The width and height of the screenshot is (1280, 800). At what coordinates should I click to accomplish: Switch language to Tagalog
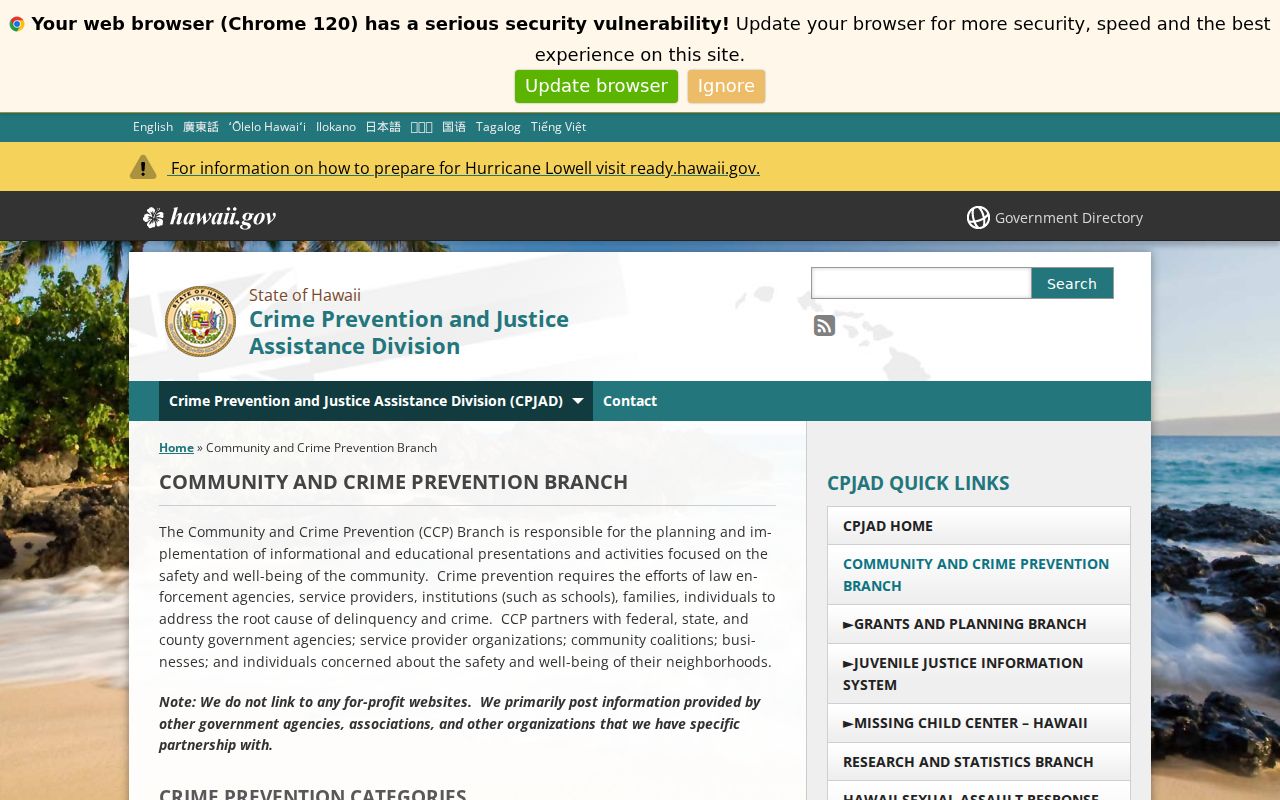click(x=498, y=127)
